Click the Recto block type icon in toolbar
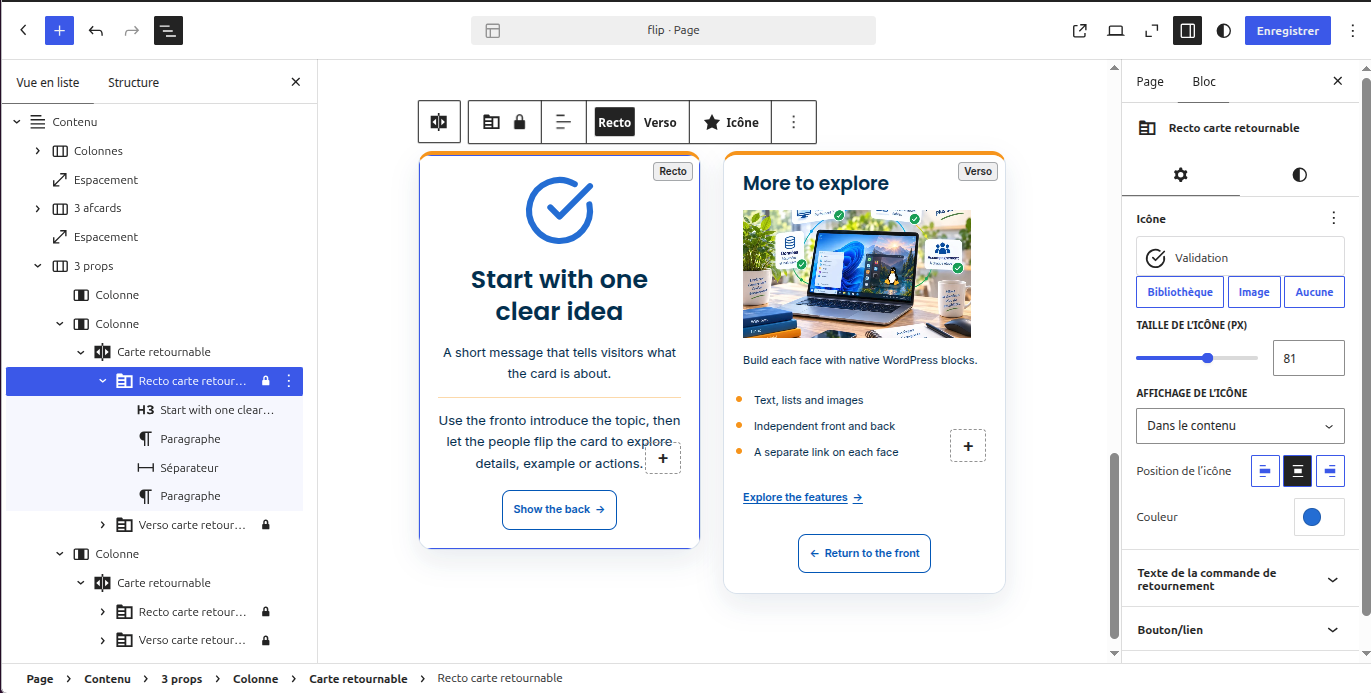This screenshot has width=1371, height=693. click(491, 122)
